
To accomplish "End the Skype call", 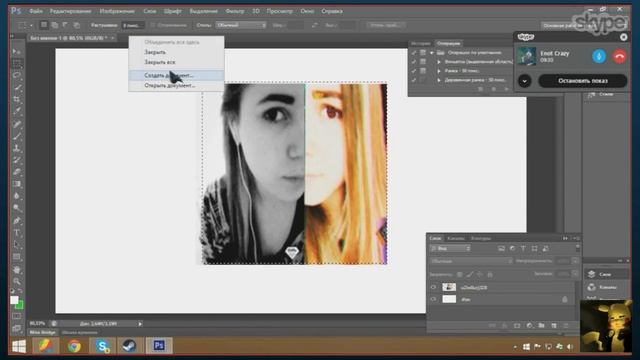I will [619, 56].
